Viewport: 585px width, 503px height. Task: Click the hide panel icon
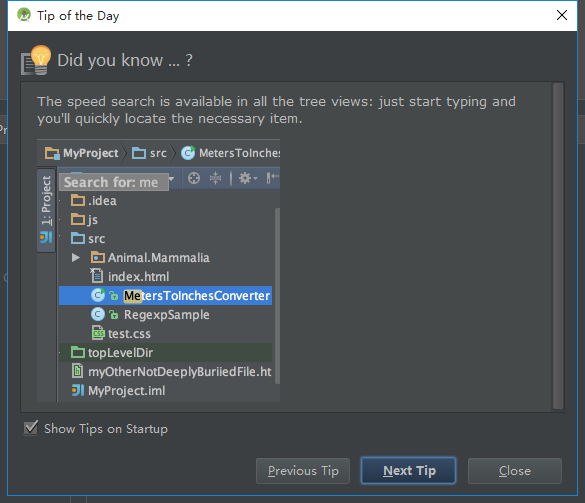(272, 178)
